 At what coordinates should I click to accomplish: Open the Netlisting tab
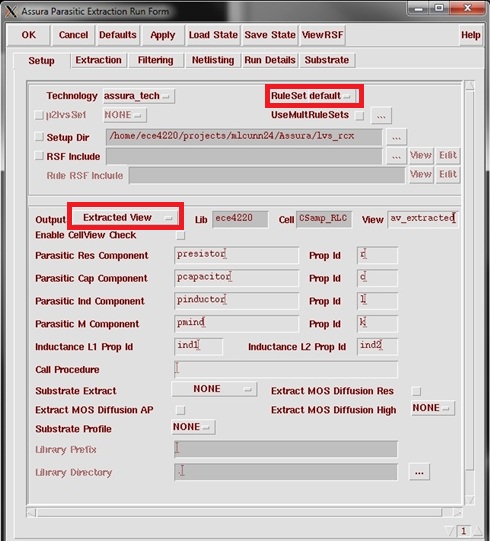tap(213, 60)
